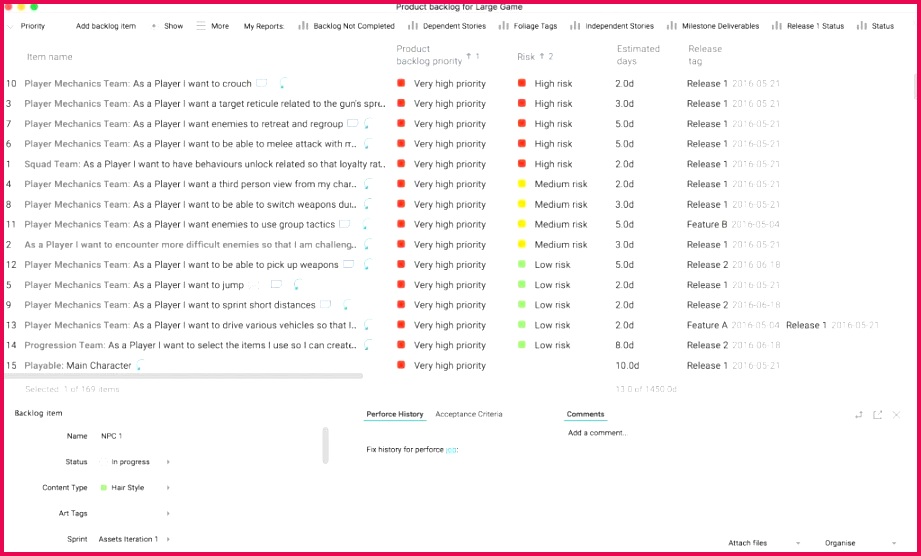The height and width of the screenshot is (556, 921).
Task: Switch to the Acceptance Criteria tab
Action: point(469,414)
